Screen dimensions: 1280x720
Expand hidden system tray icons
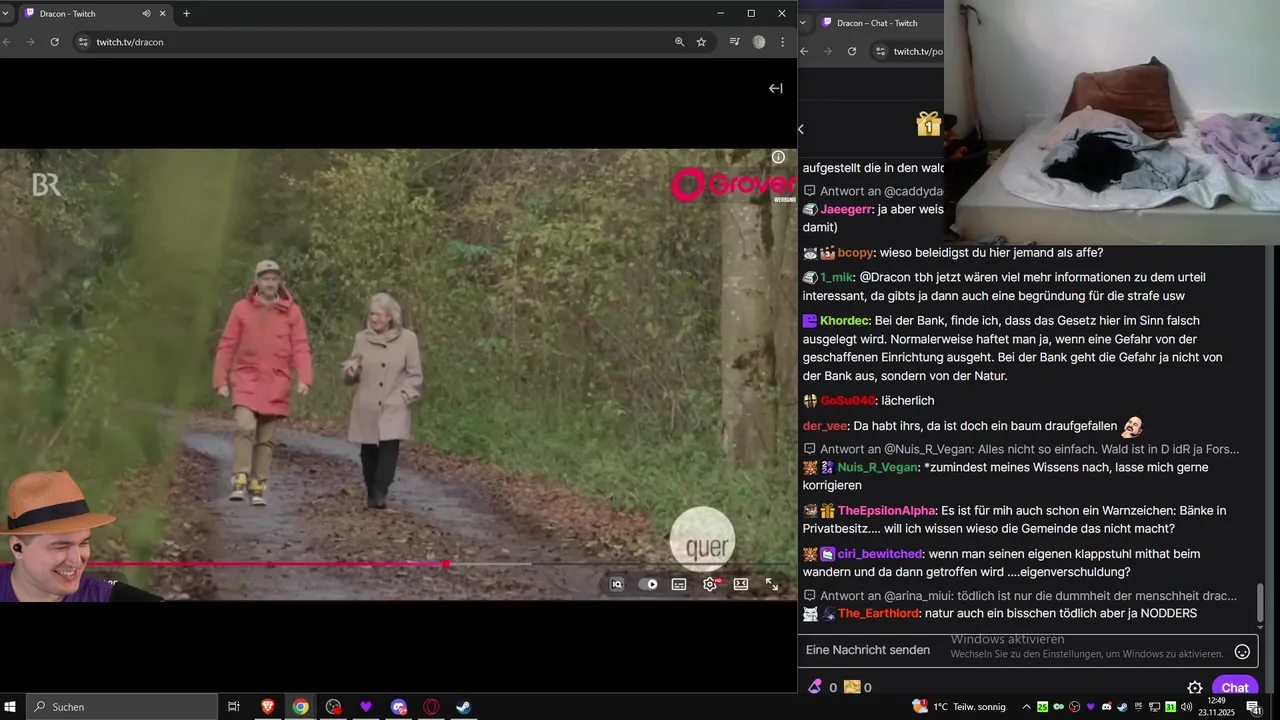coord(1024,707)
